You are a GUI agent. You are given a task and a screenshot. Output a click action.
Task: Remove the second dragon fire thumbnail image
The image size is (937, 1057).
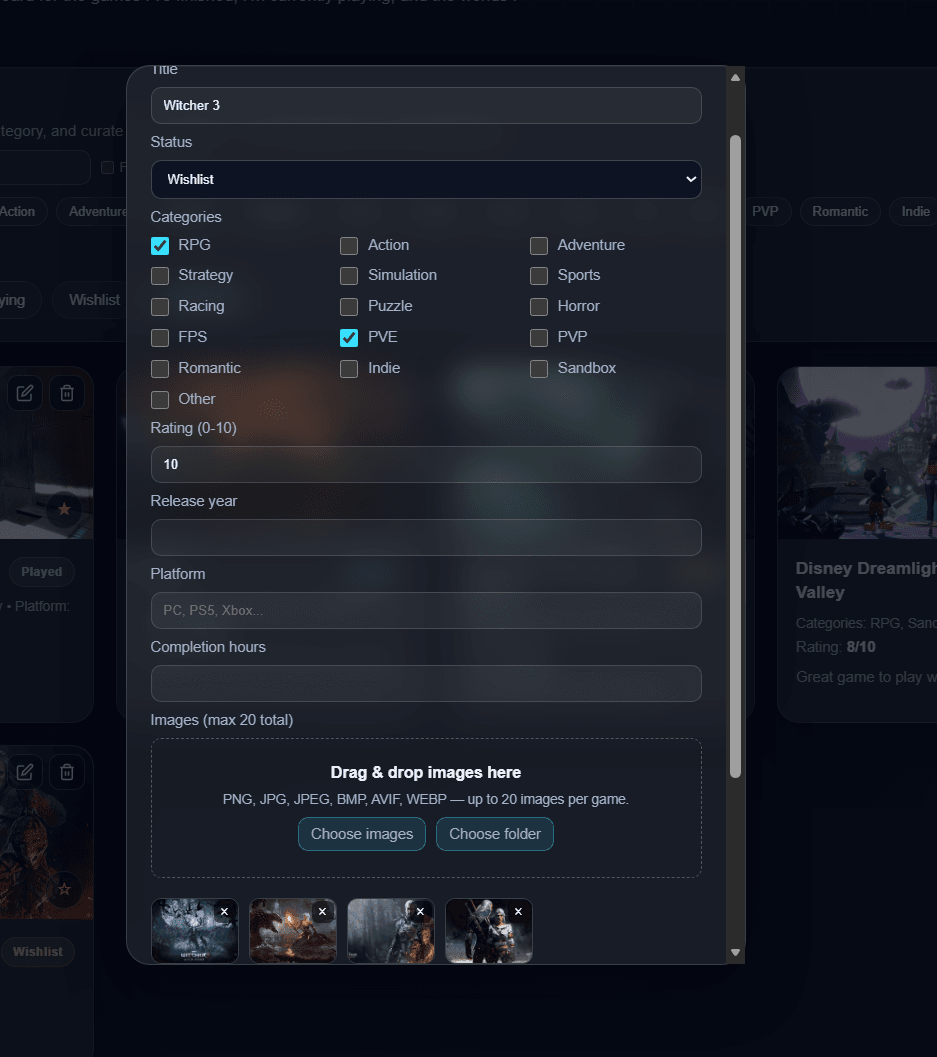[x=322, y=911]
